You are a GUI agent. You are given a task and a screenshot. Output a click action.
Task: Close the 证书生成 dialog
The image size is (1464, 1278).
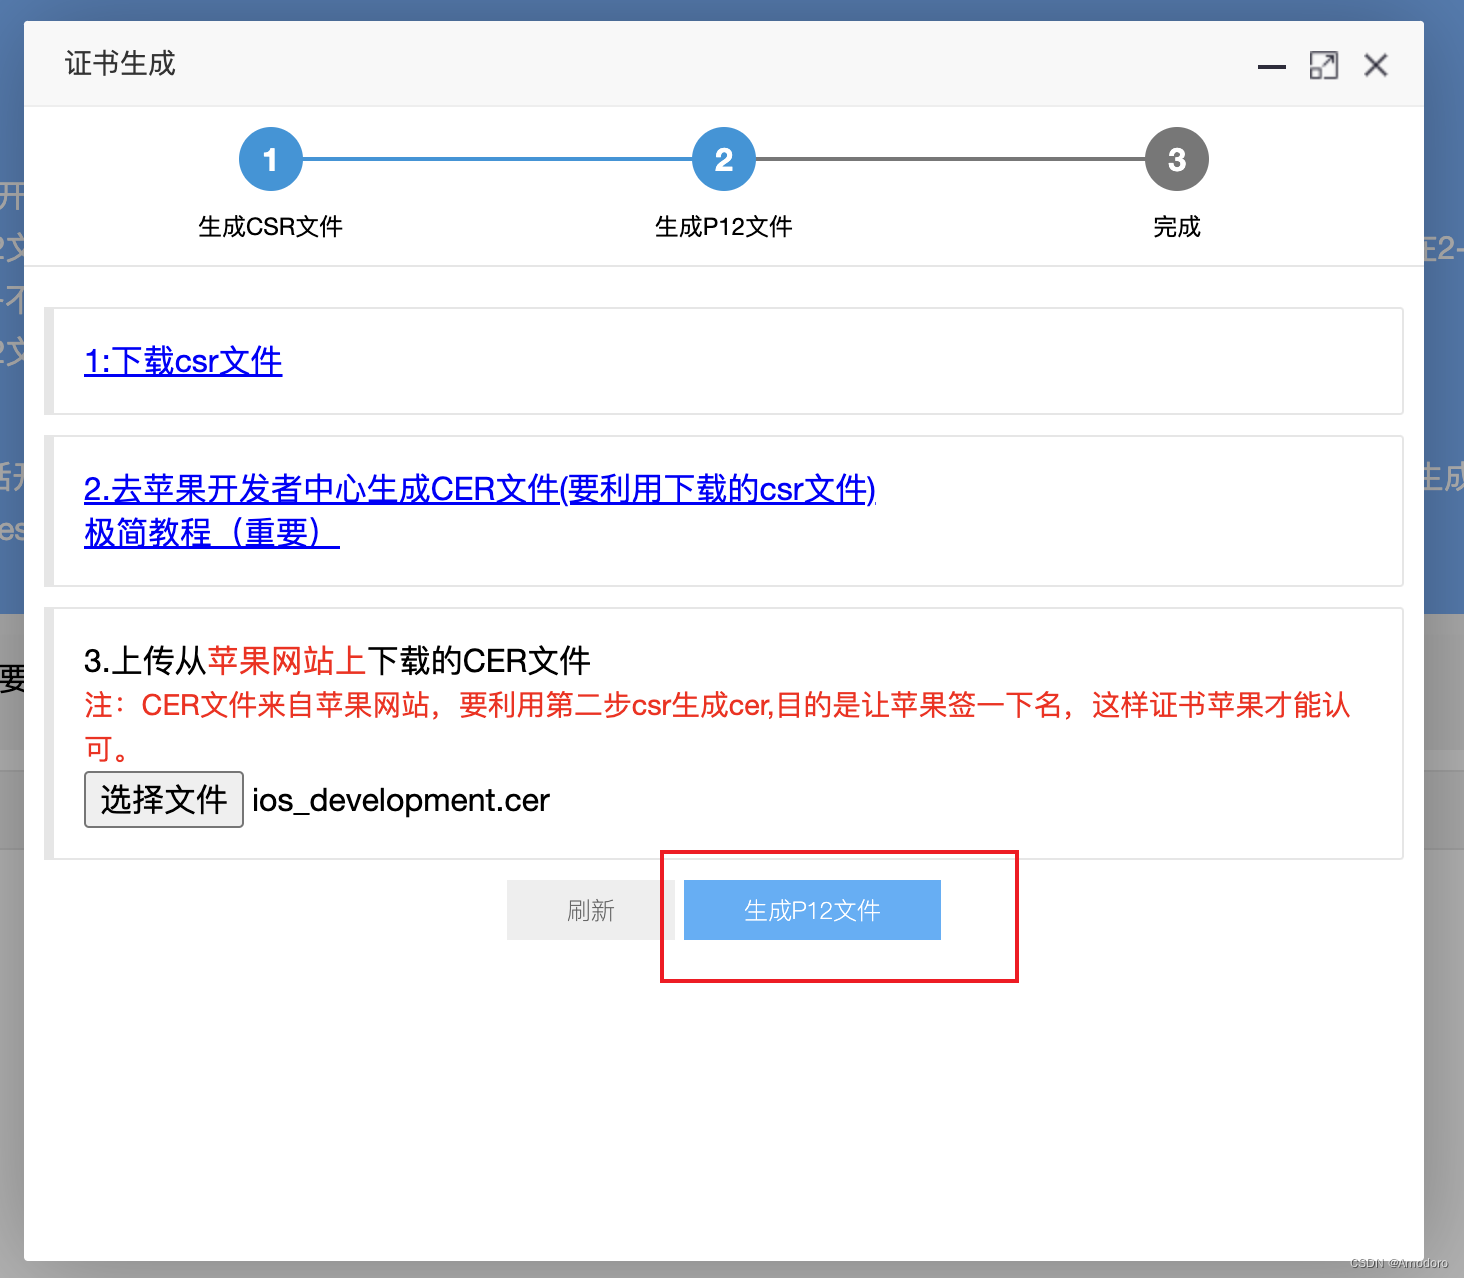pyautogui.click(x=1376, y=66)
